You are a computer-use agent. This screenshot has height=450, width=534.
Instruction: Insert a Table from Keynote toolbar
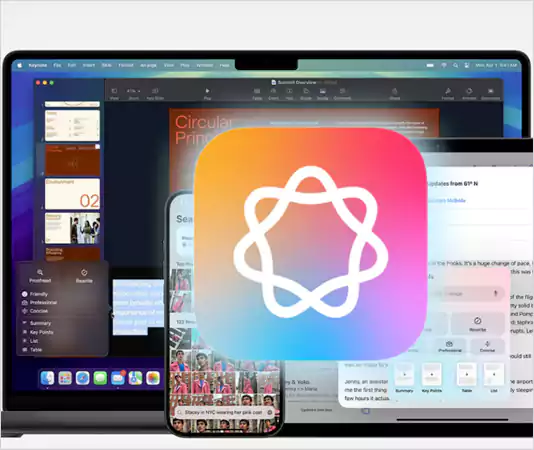click(257, 94)
